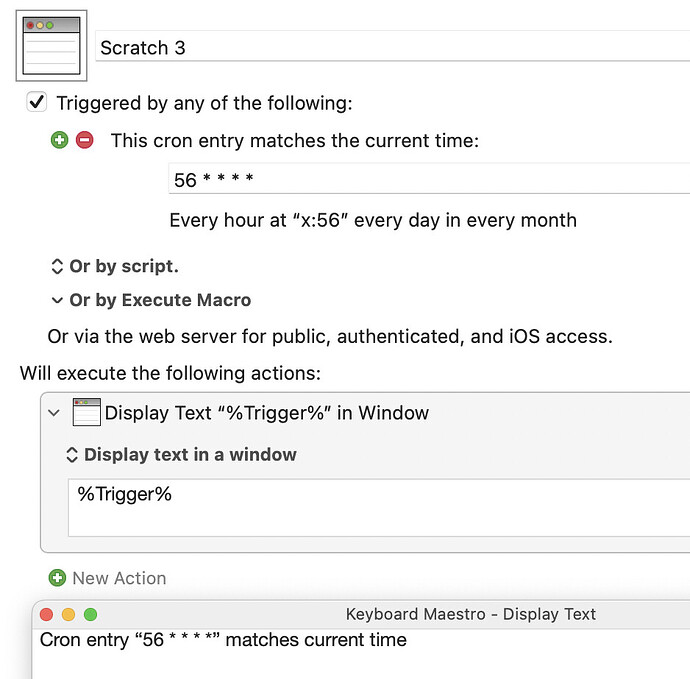Add a trigger with the green plus

tap(59, 141)
